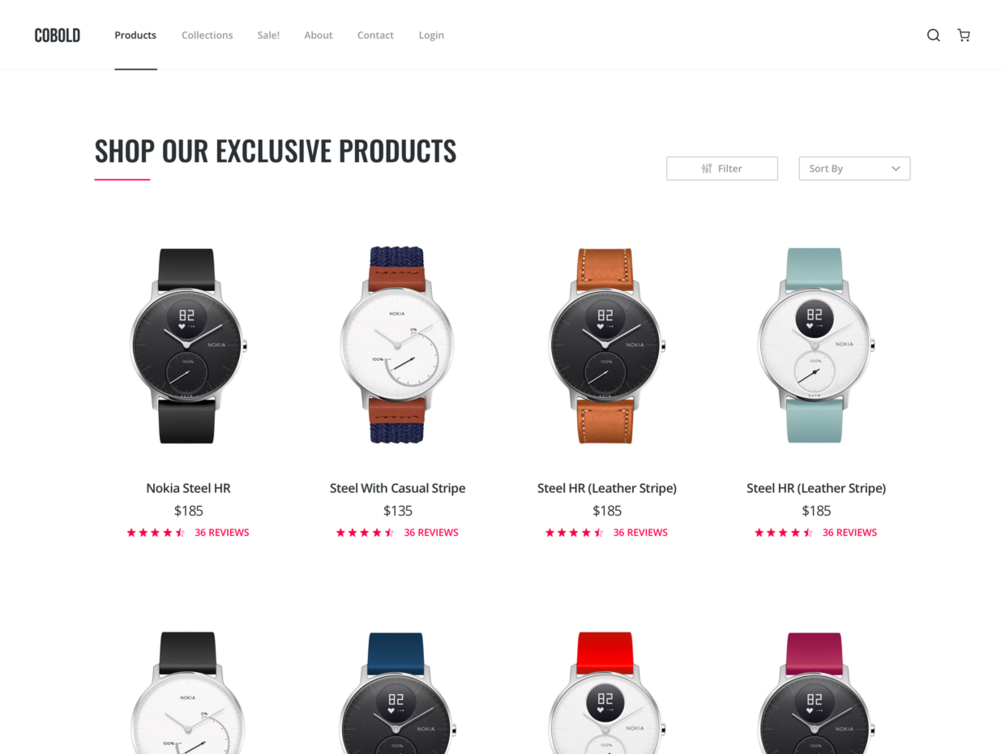Click the filter sliders icon
Screen dimensions: 1005x754
point(706,169)
